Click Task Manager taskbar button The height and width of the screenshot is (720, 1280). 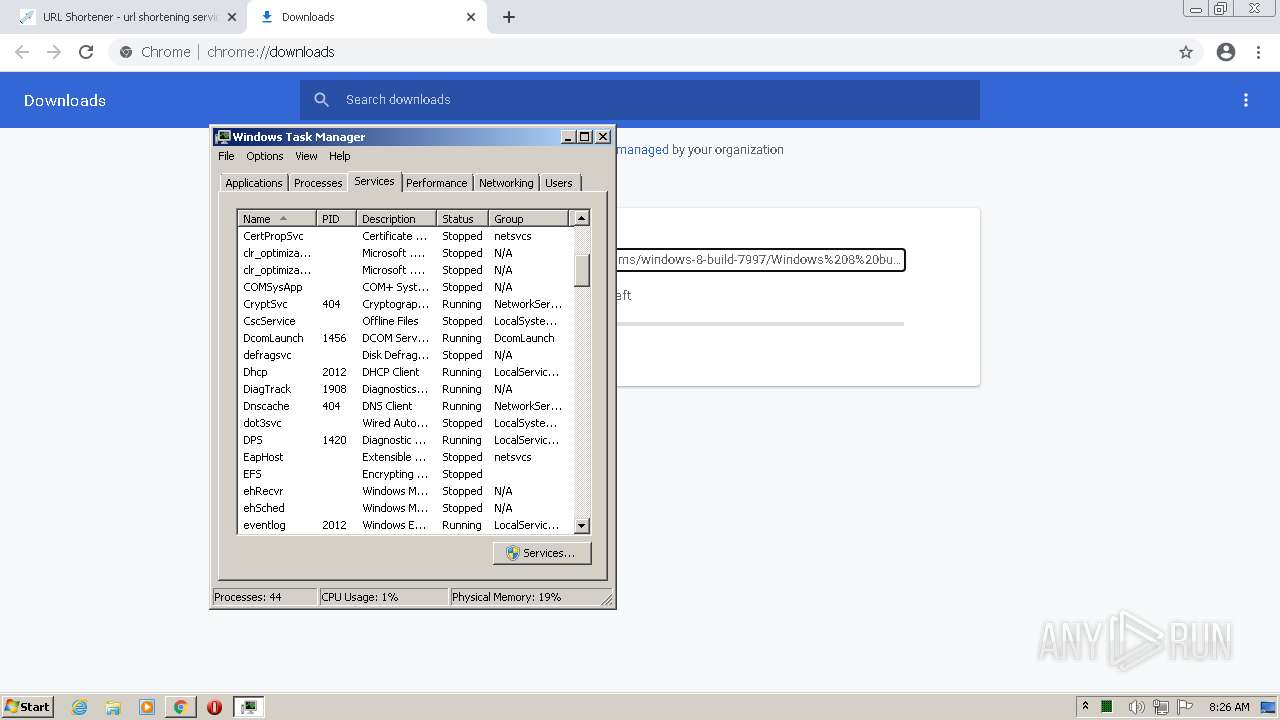(248, 707)
